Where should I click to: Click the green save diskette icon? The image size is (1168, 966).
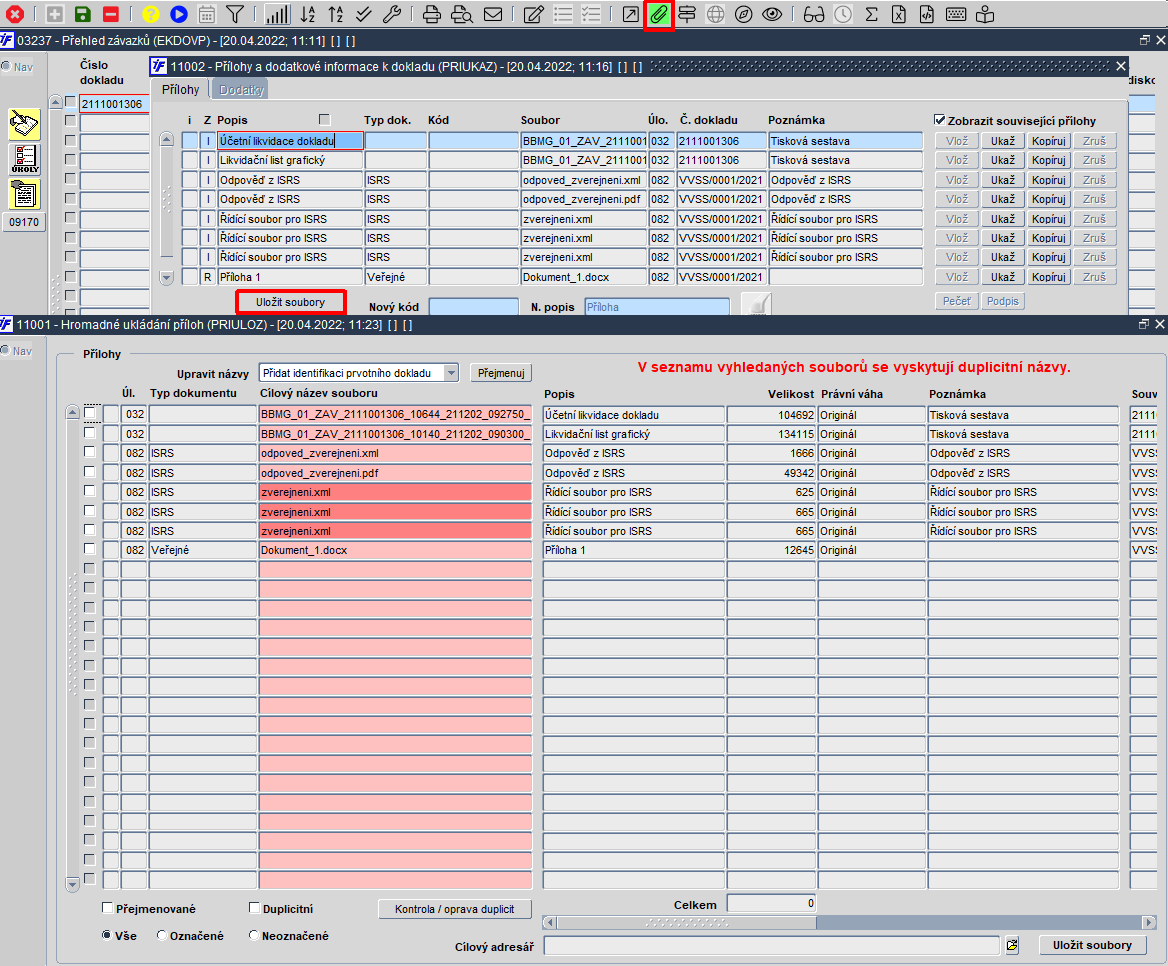82,14
